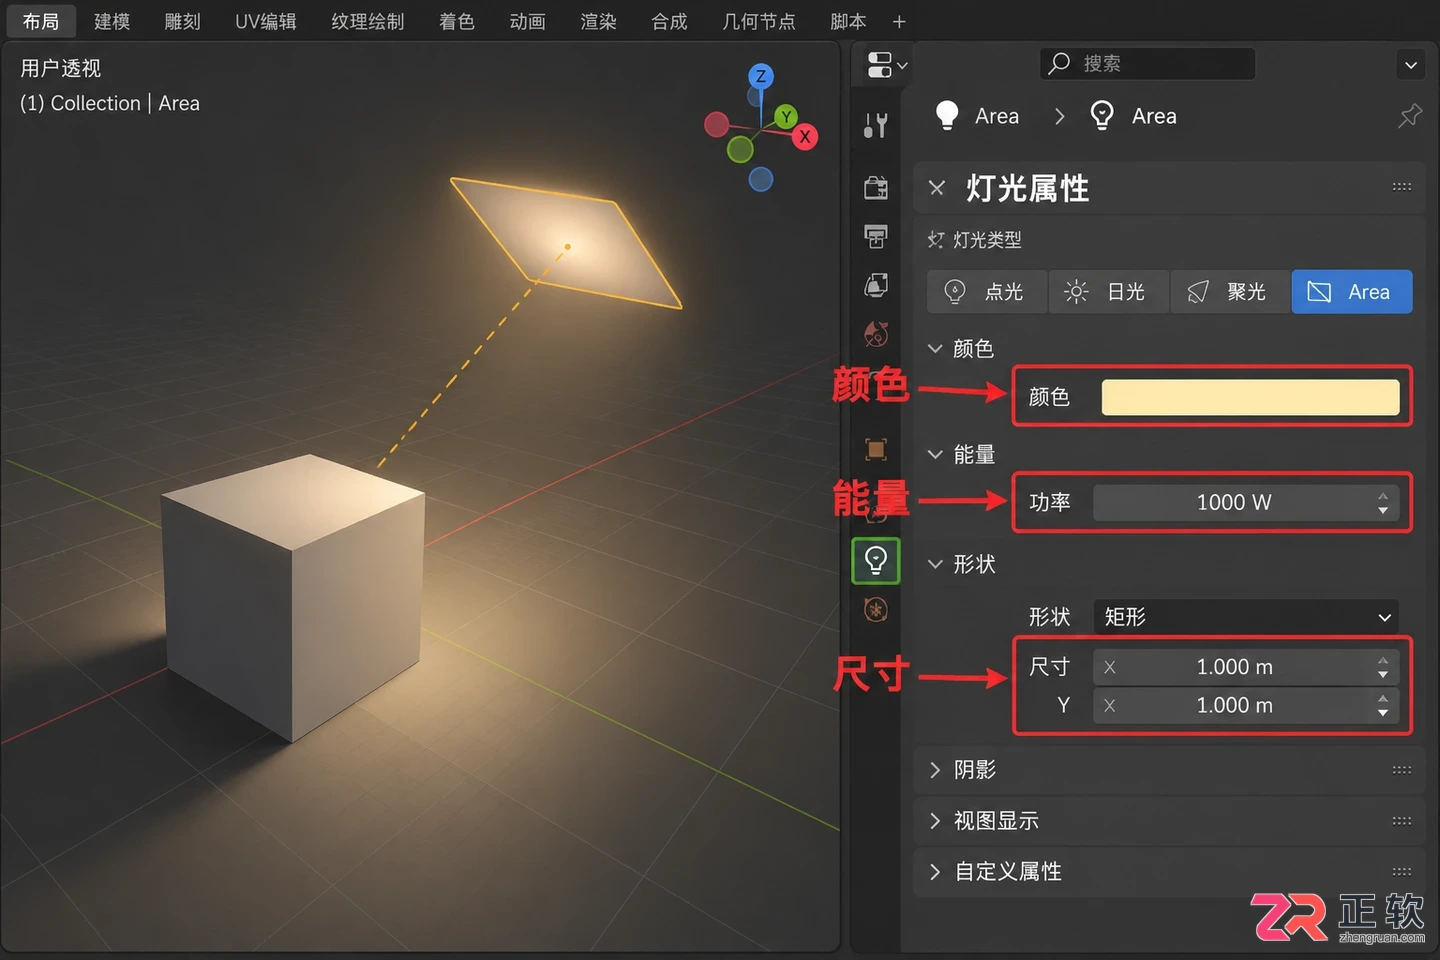1440x960 pixels.
Task: Click the Y size stepper arrows
Action: (1383, 706)
